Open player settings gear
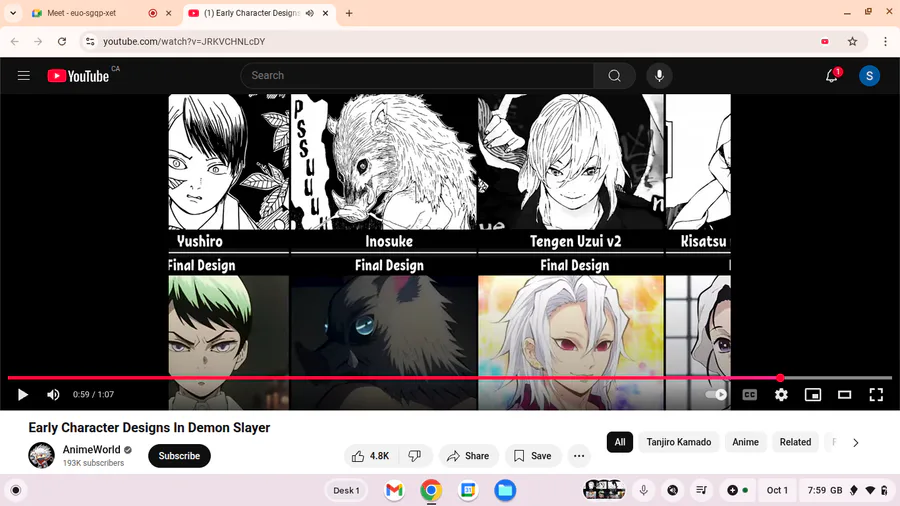The width and height of the screenshot is (900, 506). point(781,395)
